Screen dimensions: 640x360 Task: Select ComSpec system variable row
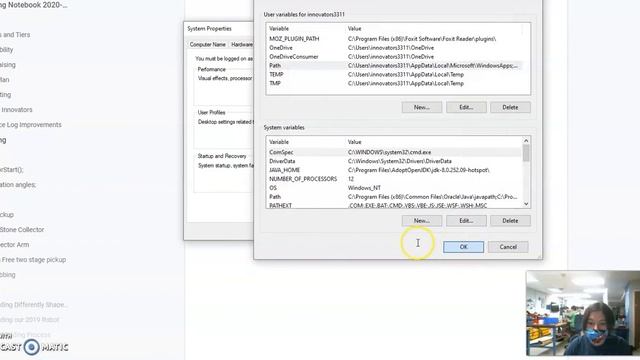point(394,152)
